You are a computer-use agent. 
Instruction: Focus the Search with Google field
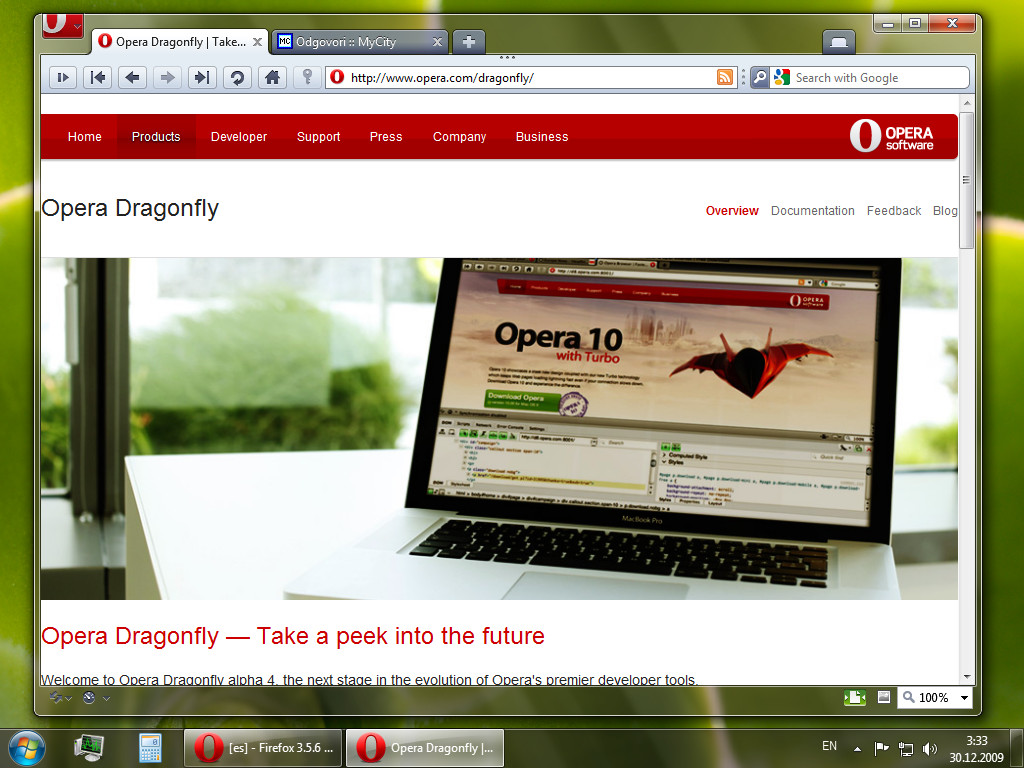pyautogui.click(x=869, y=78)
